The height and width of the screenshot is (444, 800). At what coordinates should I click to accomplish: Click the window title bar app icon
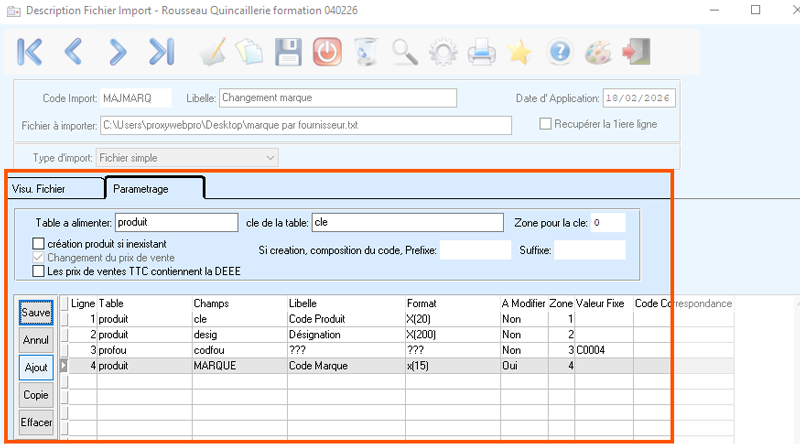click(14, 11)
